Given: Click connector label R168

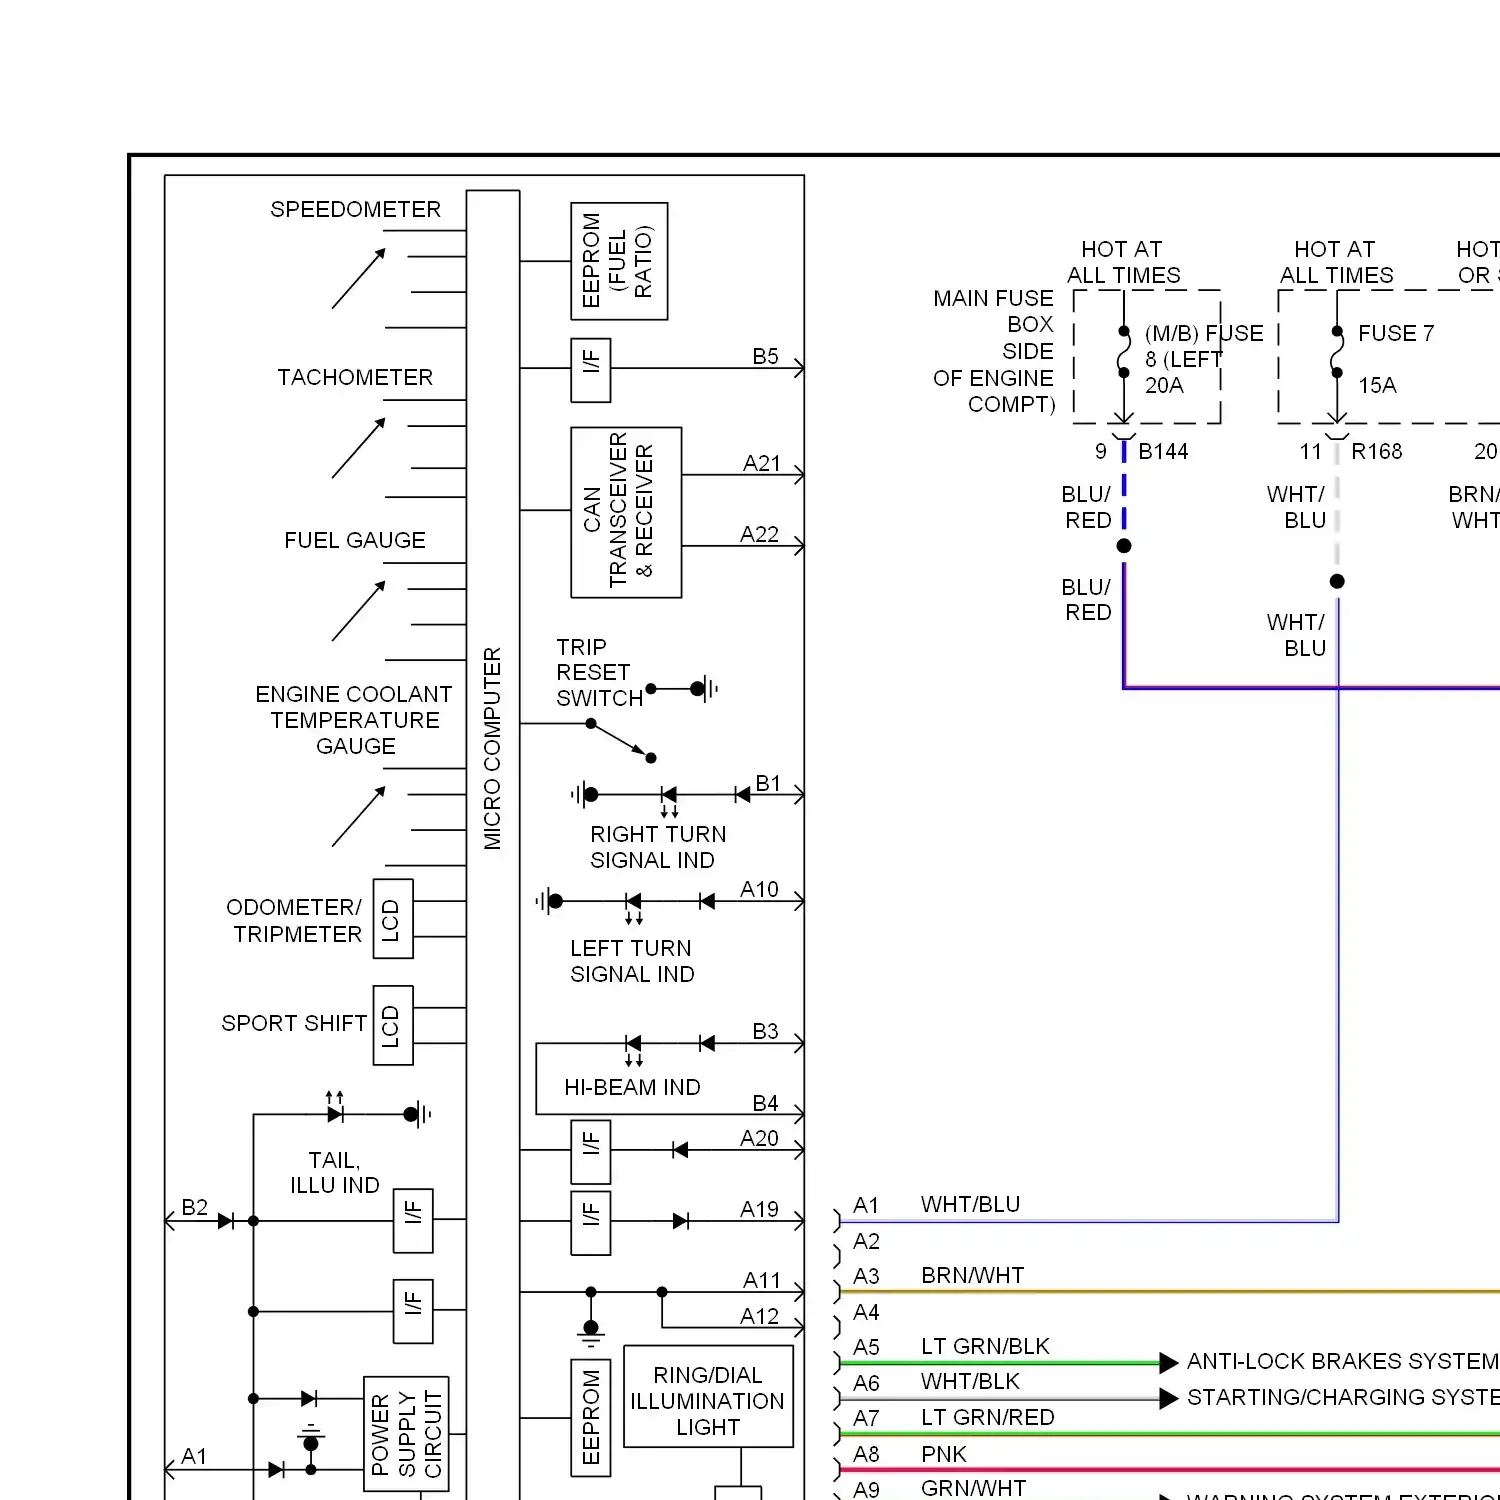Looking at the screenshot, I should click(x=1377, y=451).
